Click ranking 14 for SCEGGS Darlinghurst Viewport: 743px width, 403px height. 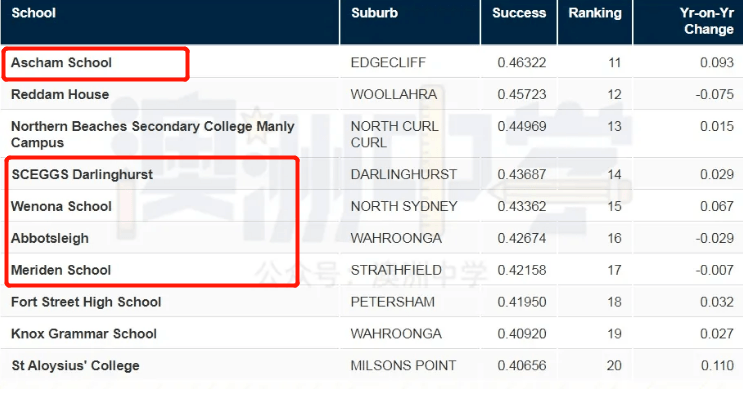pos(615,174)
